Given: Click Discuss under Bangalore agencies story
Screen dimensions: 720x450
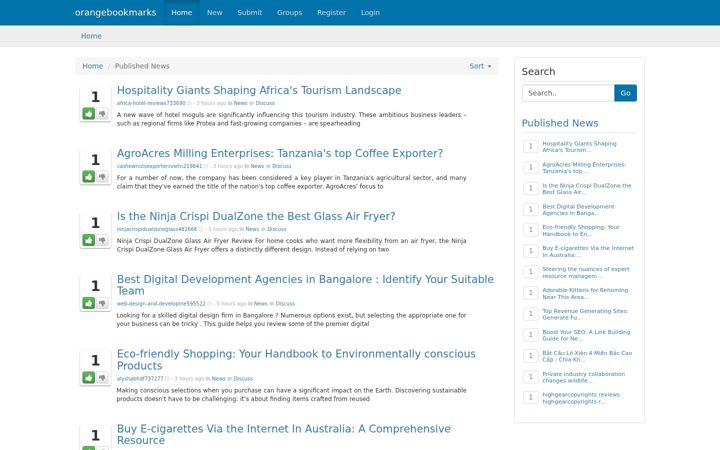Looking at the screenshot, I should tap(285, 304).
